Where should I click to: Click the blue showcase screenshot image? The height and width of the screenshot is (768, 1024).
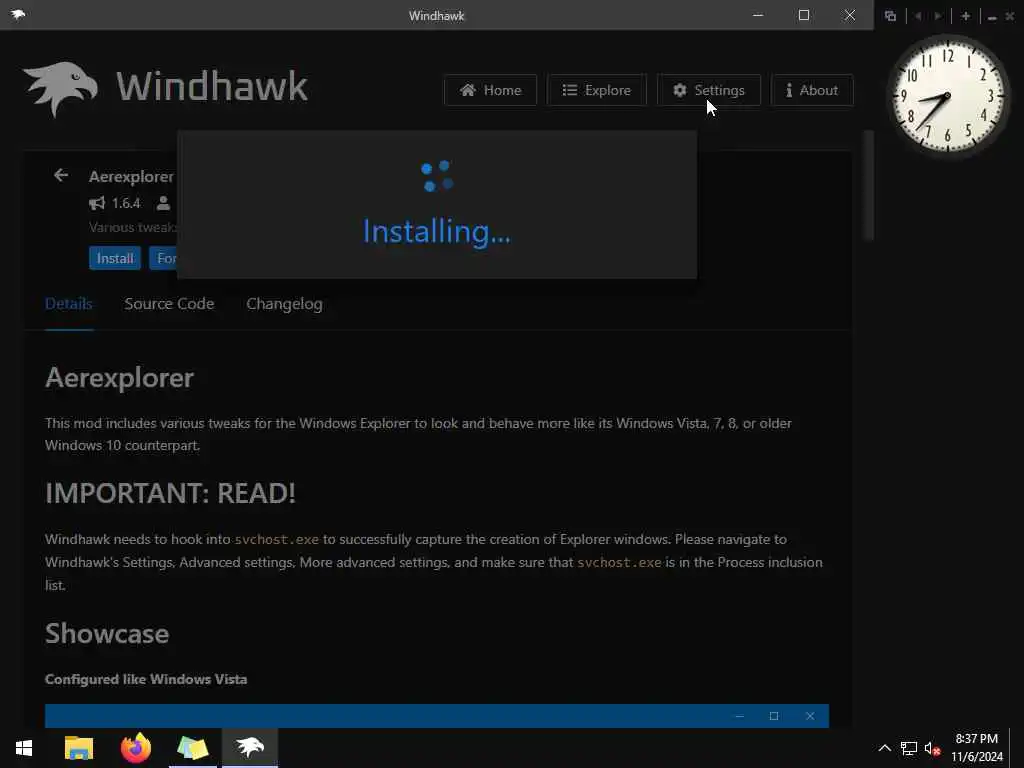coord(437,716)
